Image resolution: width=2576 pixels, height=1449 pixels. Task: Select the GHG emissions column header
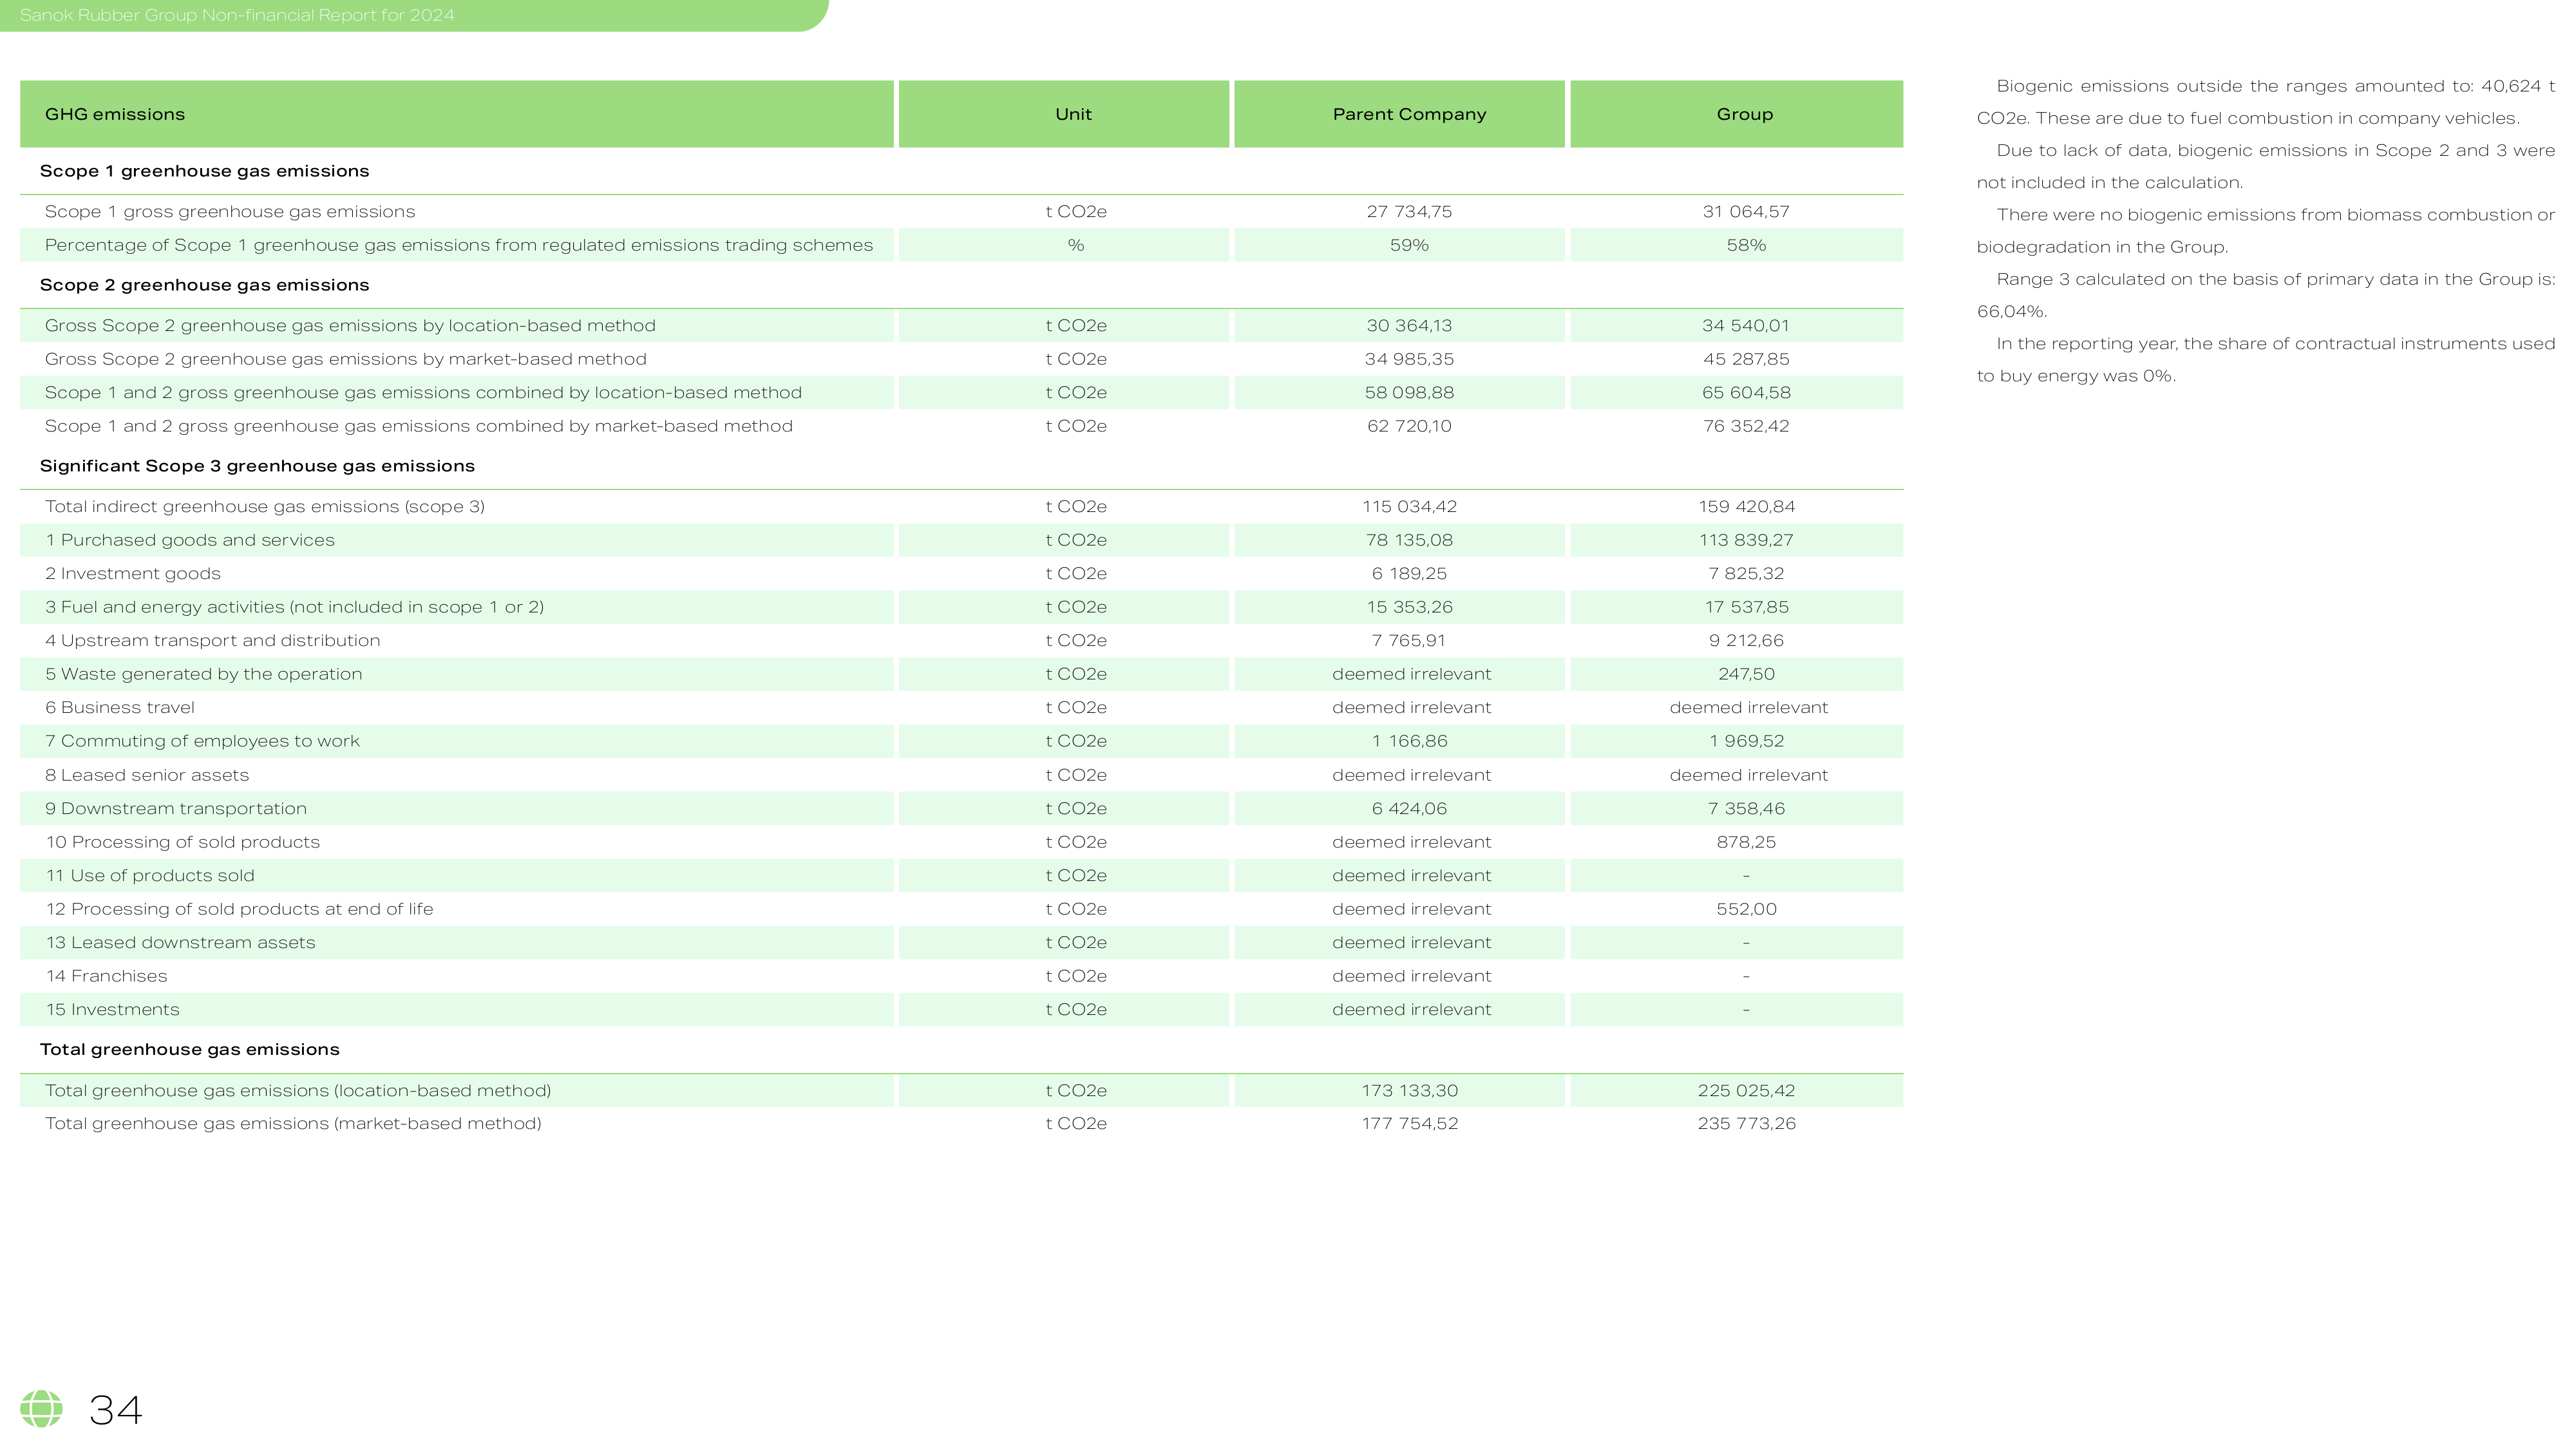point(457,114)
